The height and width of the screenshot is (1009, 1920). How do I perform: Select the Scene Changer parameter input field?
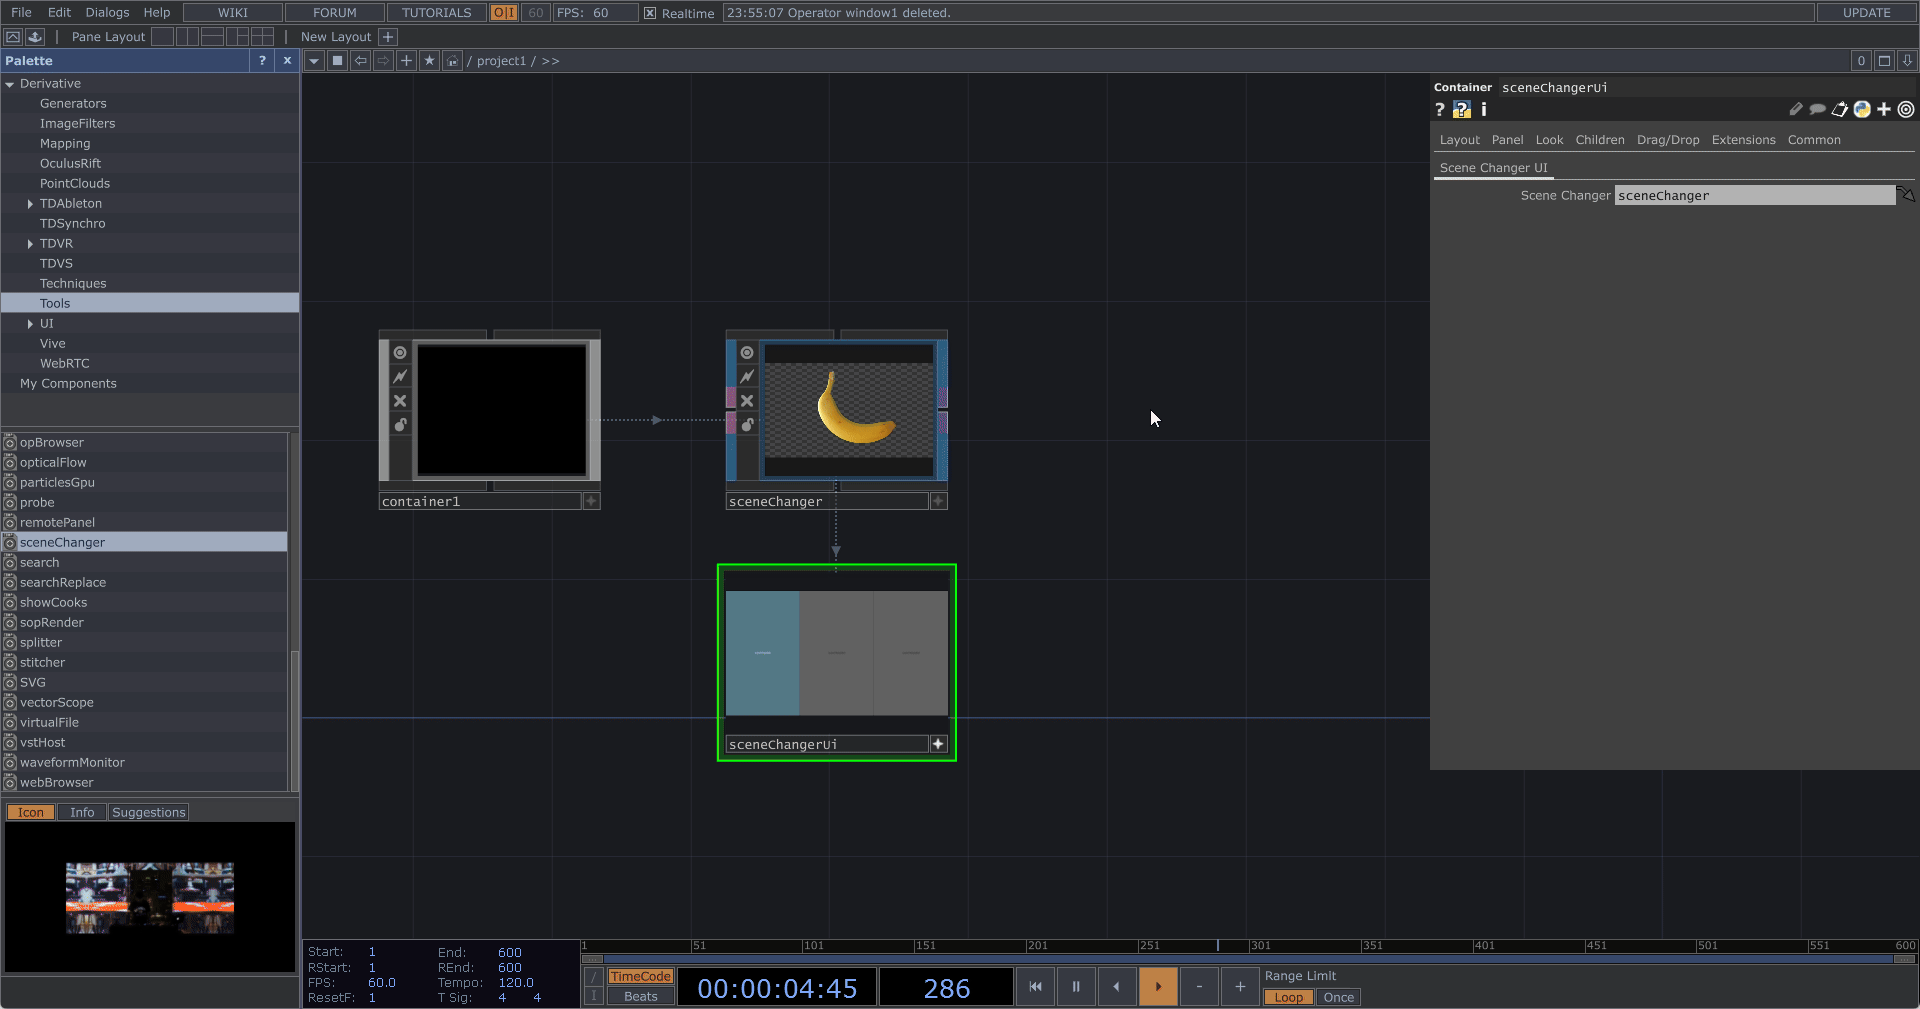(1754, 196)
